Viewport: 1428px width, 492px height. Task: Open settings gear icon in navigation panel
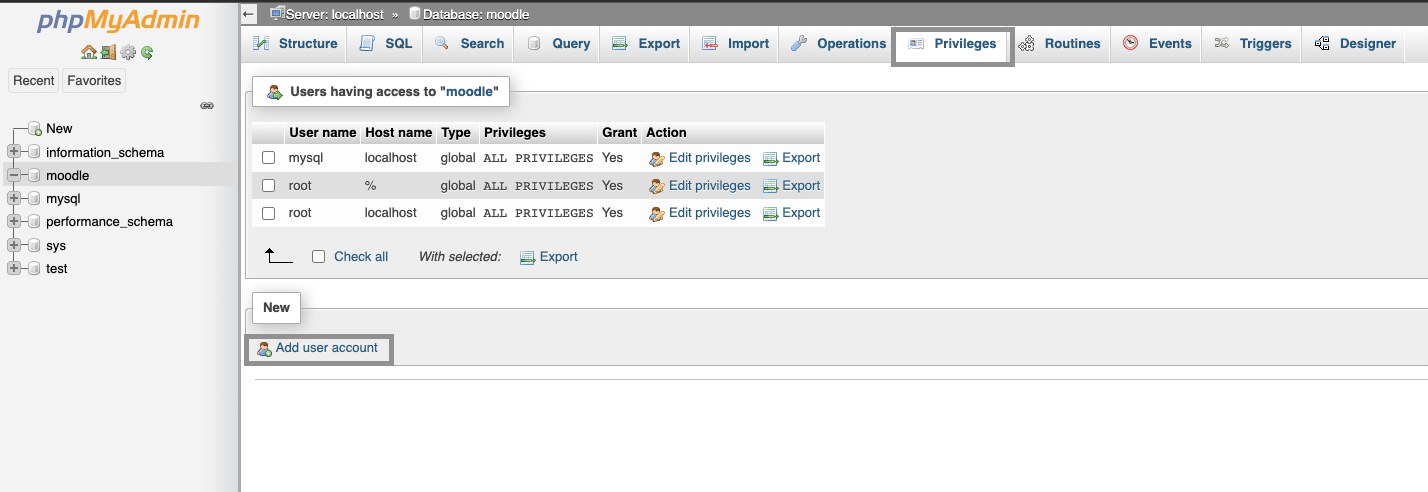[128, 52]
